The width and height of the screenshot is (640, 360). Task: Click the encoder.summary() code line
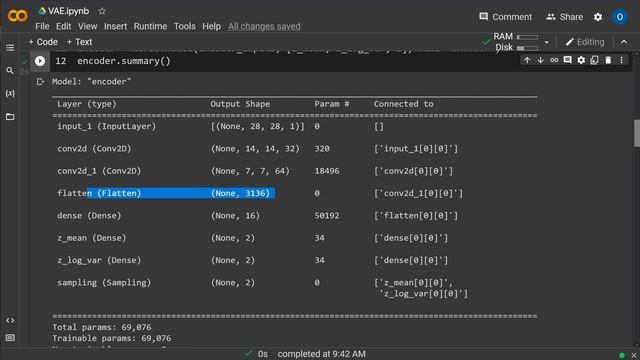tap(123, 61)
